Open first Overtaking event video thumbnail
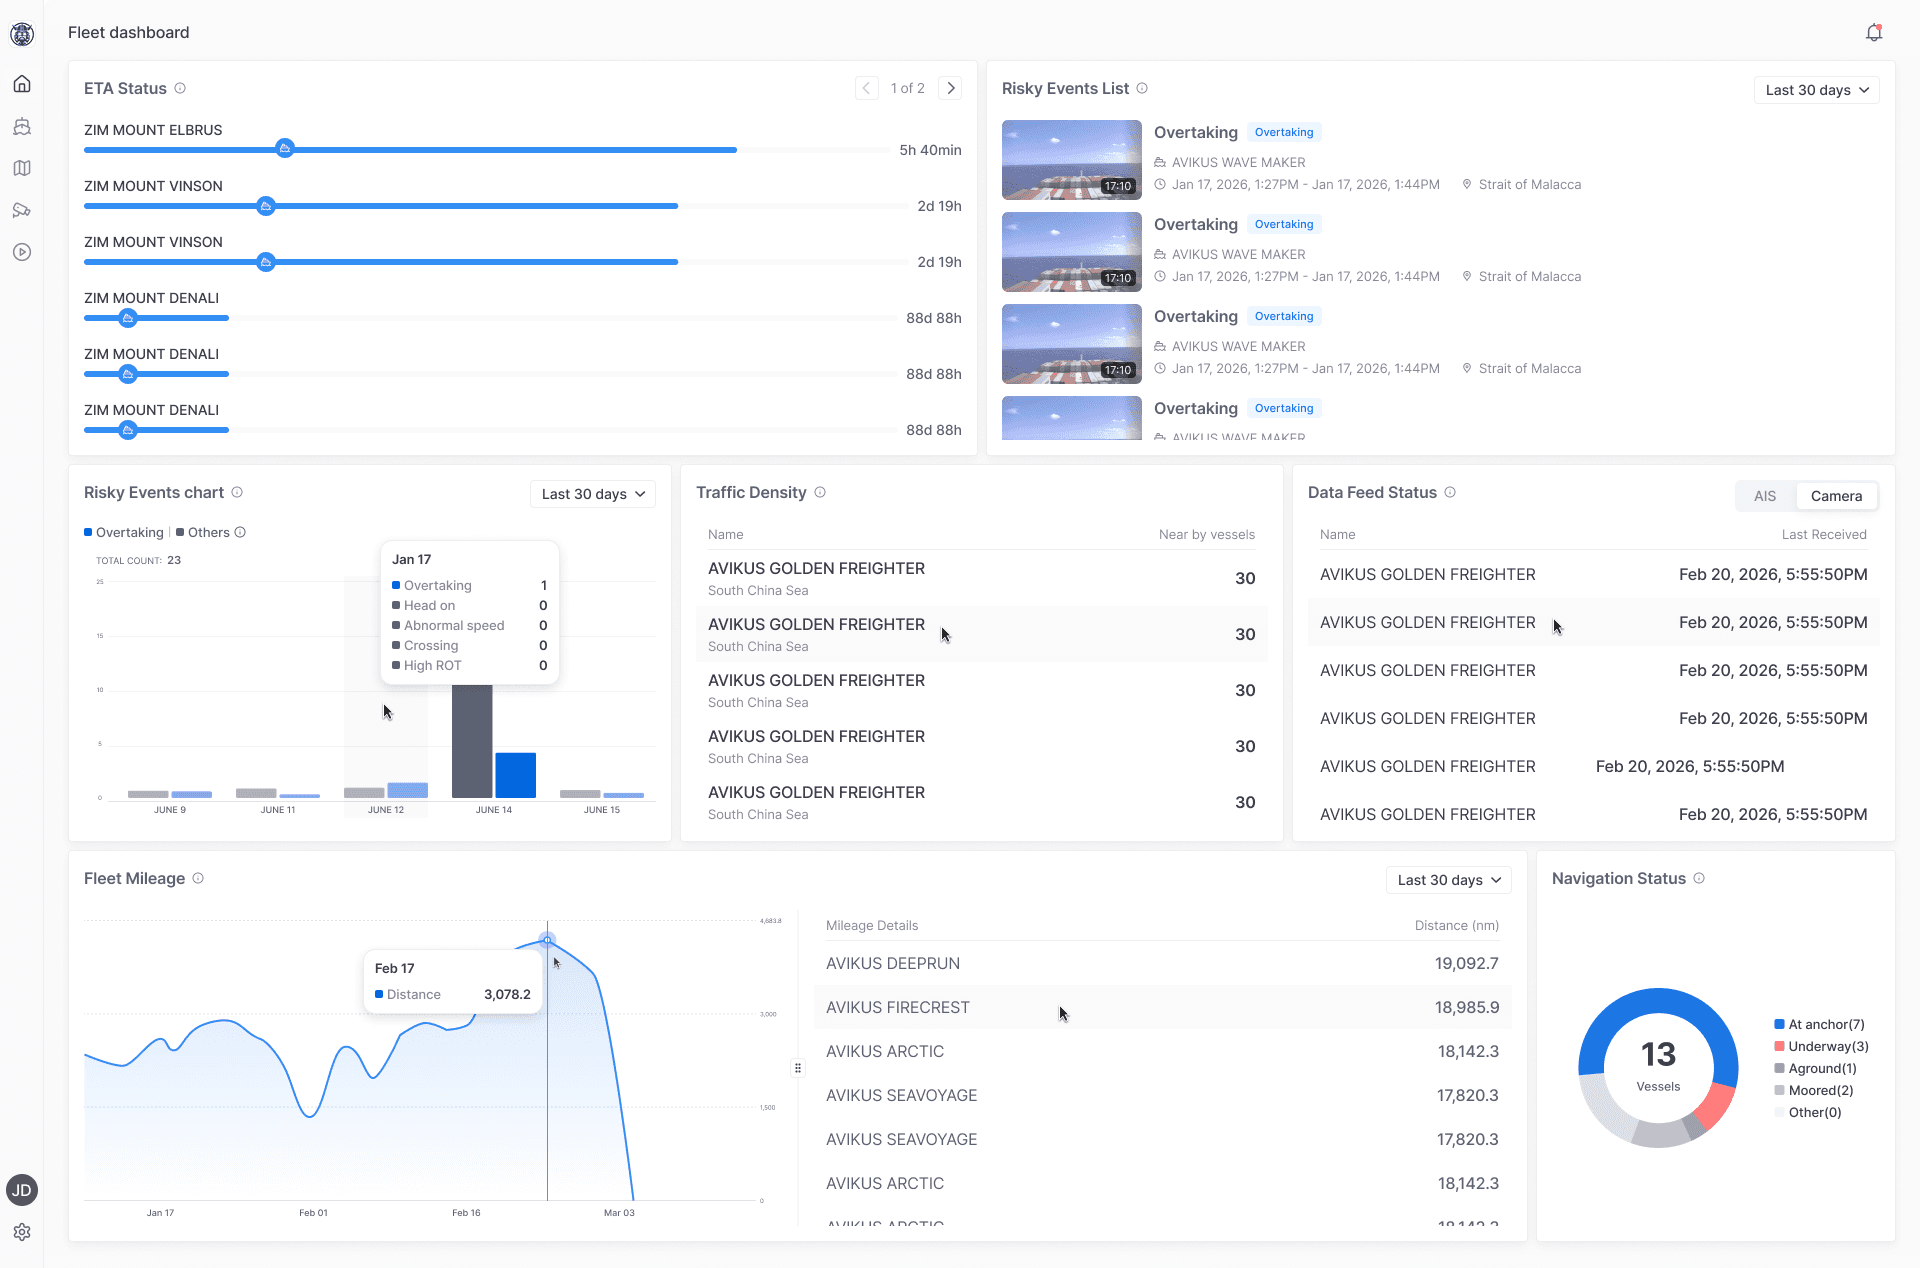The image size is (1920, 1268). tap(1071, 160)
